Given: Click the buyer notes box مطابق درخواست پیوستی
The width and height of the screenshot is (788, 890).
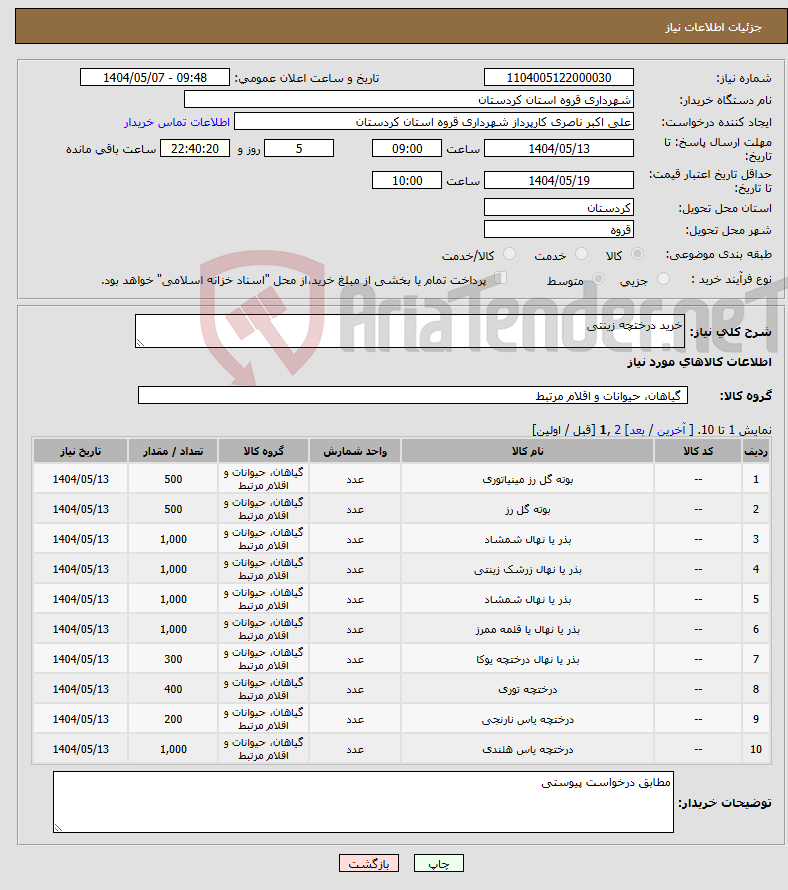Looking at the screenshot, I should tap(363, 802).
